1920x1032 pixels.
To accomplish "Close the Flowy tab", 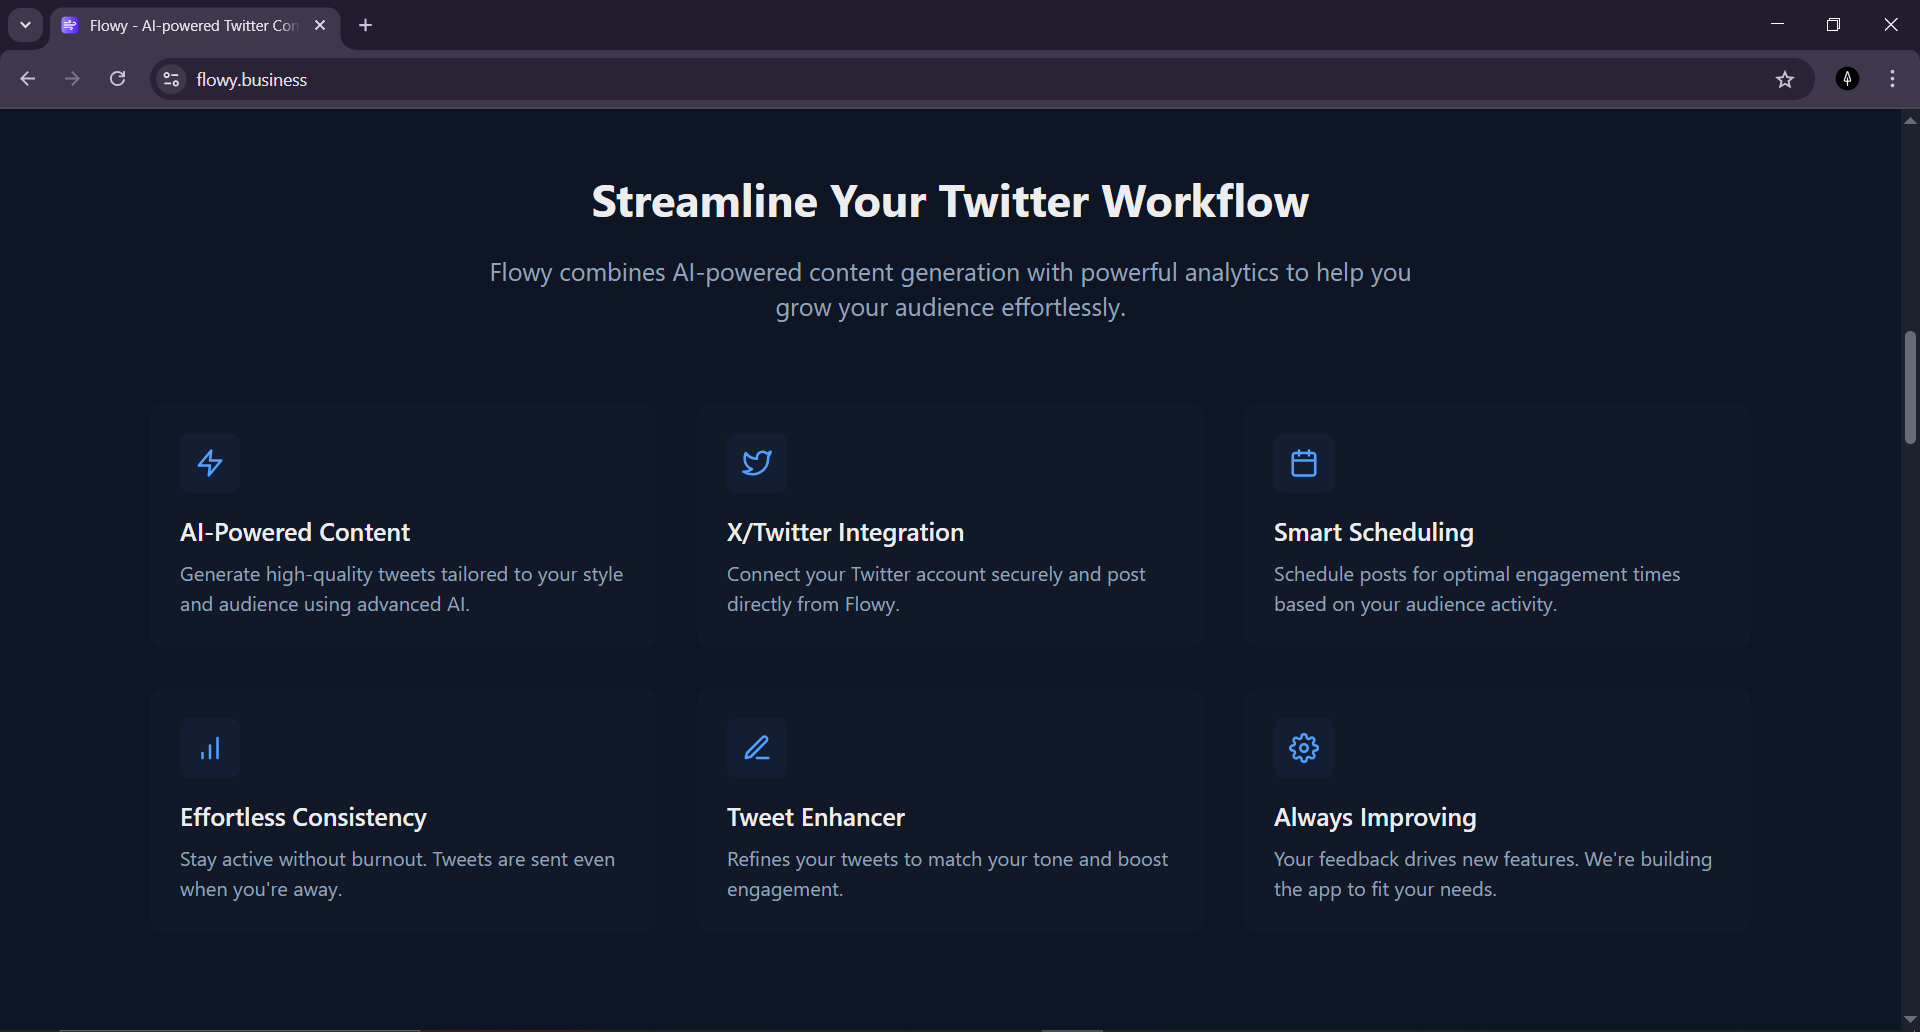I will coord(320,25).
